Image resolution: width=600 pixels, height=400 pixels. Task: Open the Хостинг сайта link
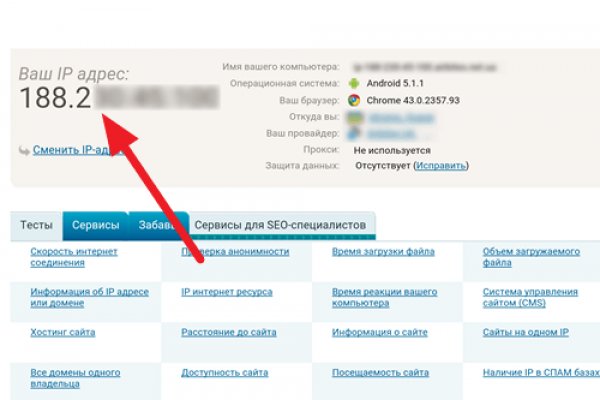[x=61, y=332]
